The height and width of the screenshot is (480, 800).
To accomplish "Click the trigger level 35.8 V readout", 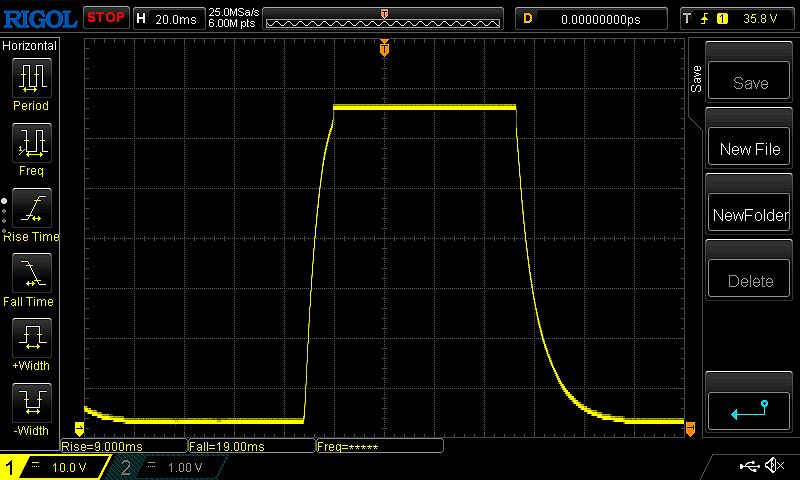I will tap(760, 19).
